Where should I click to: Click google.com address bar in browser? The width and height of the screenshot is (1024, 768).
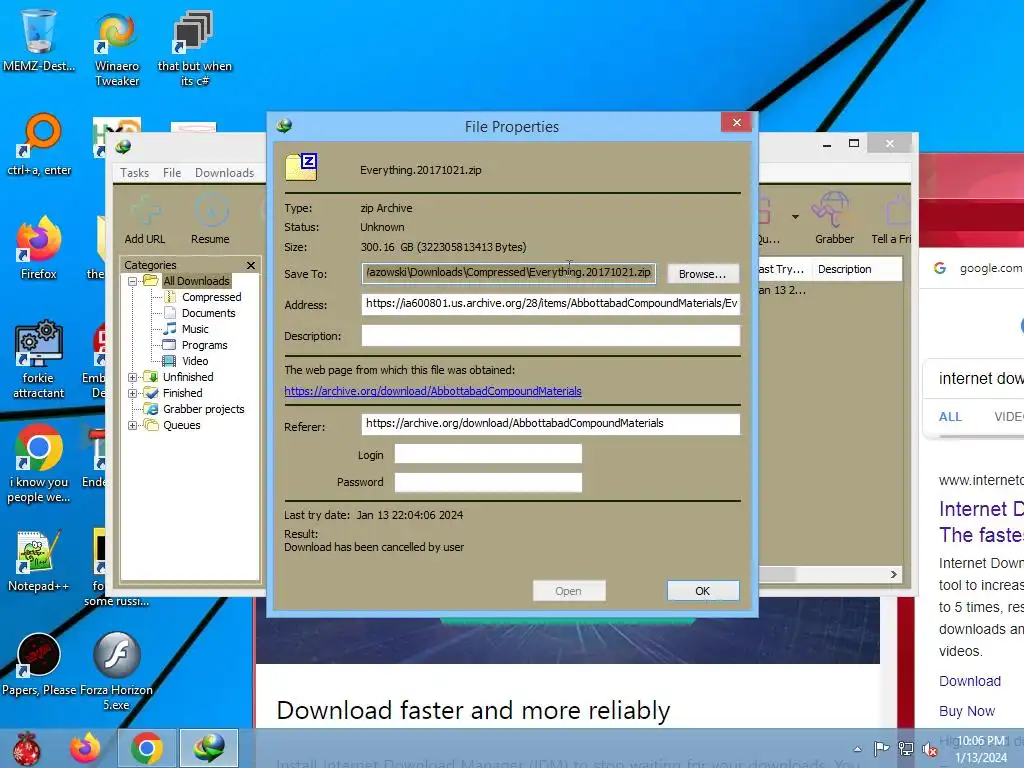(989, 268)
